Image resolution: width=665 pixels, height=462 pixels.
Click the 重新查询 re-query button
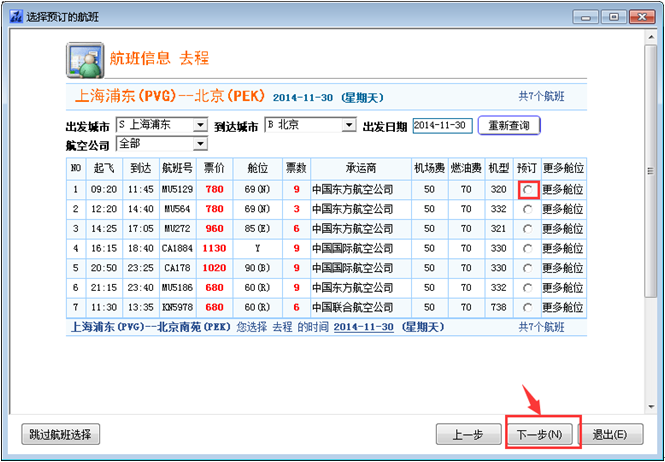coord(509,126)
